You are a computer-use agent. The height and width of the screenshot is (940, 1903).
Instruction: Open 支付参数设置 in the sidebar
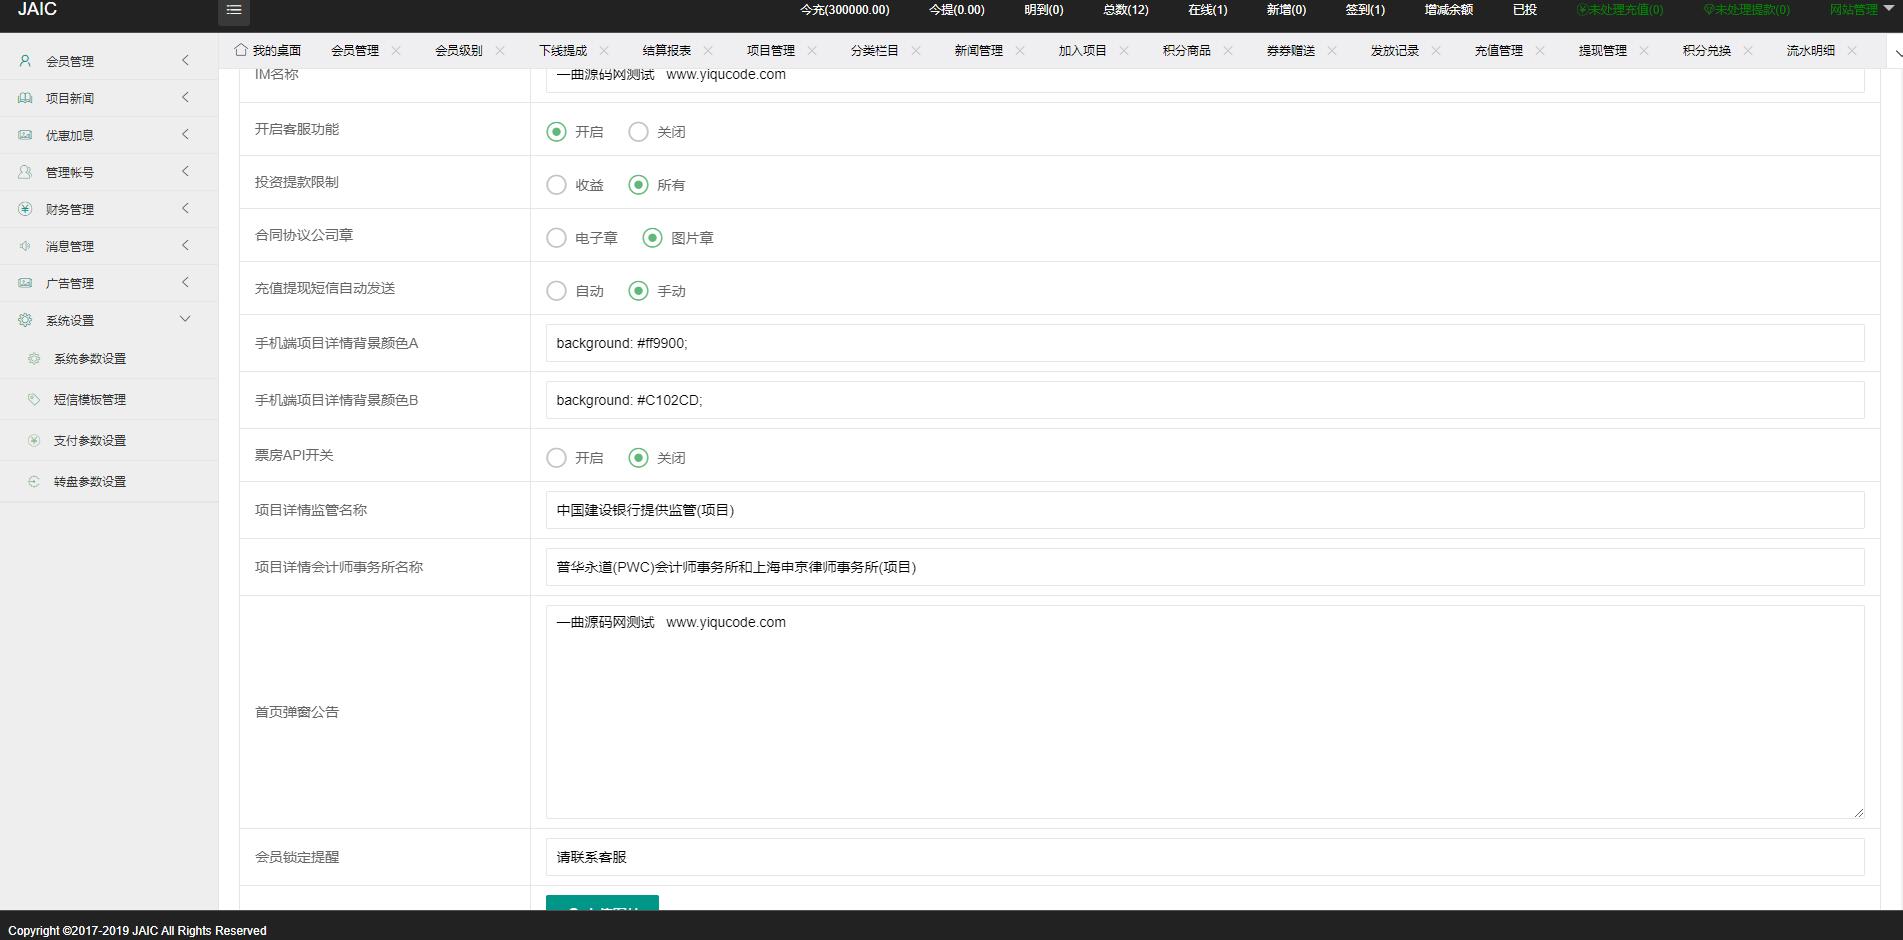[x=90, y=440]
